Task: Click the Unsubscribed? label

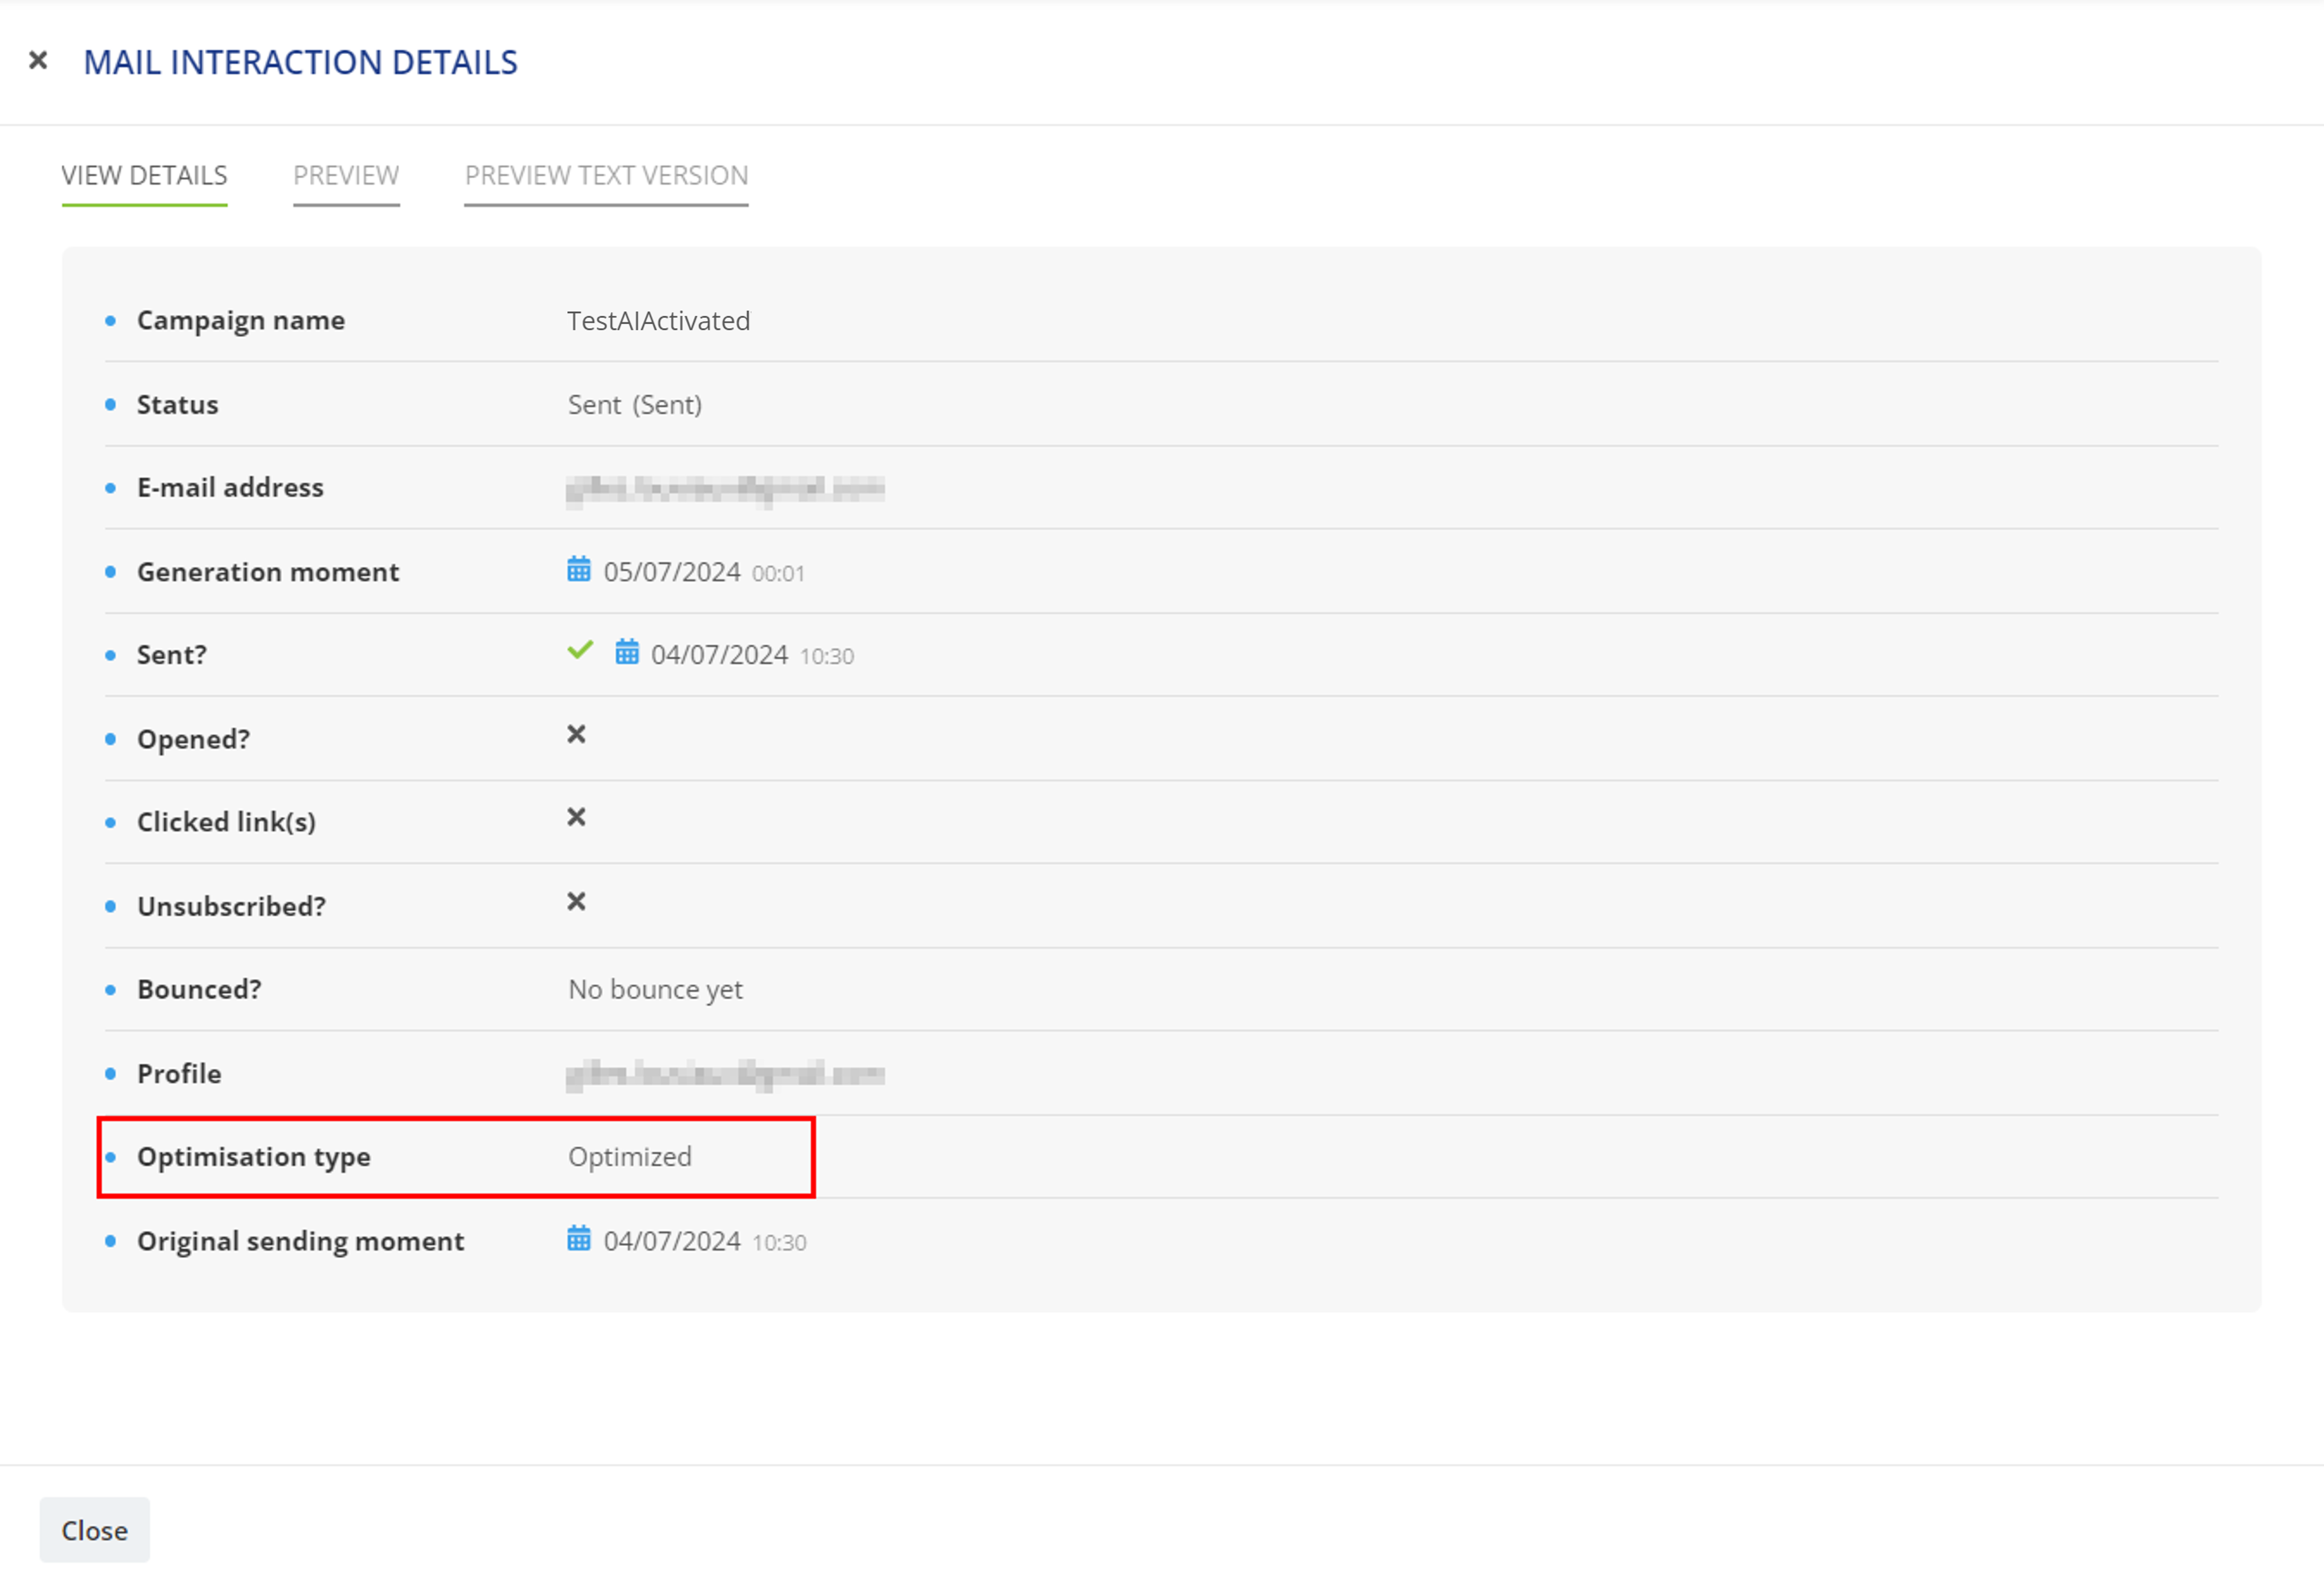Action: [232, 906]
